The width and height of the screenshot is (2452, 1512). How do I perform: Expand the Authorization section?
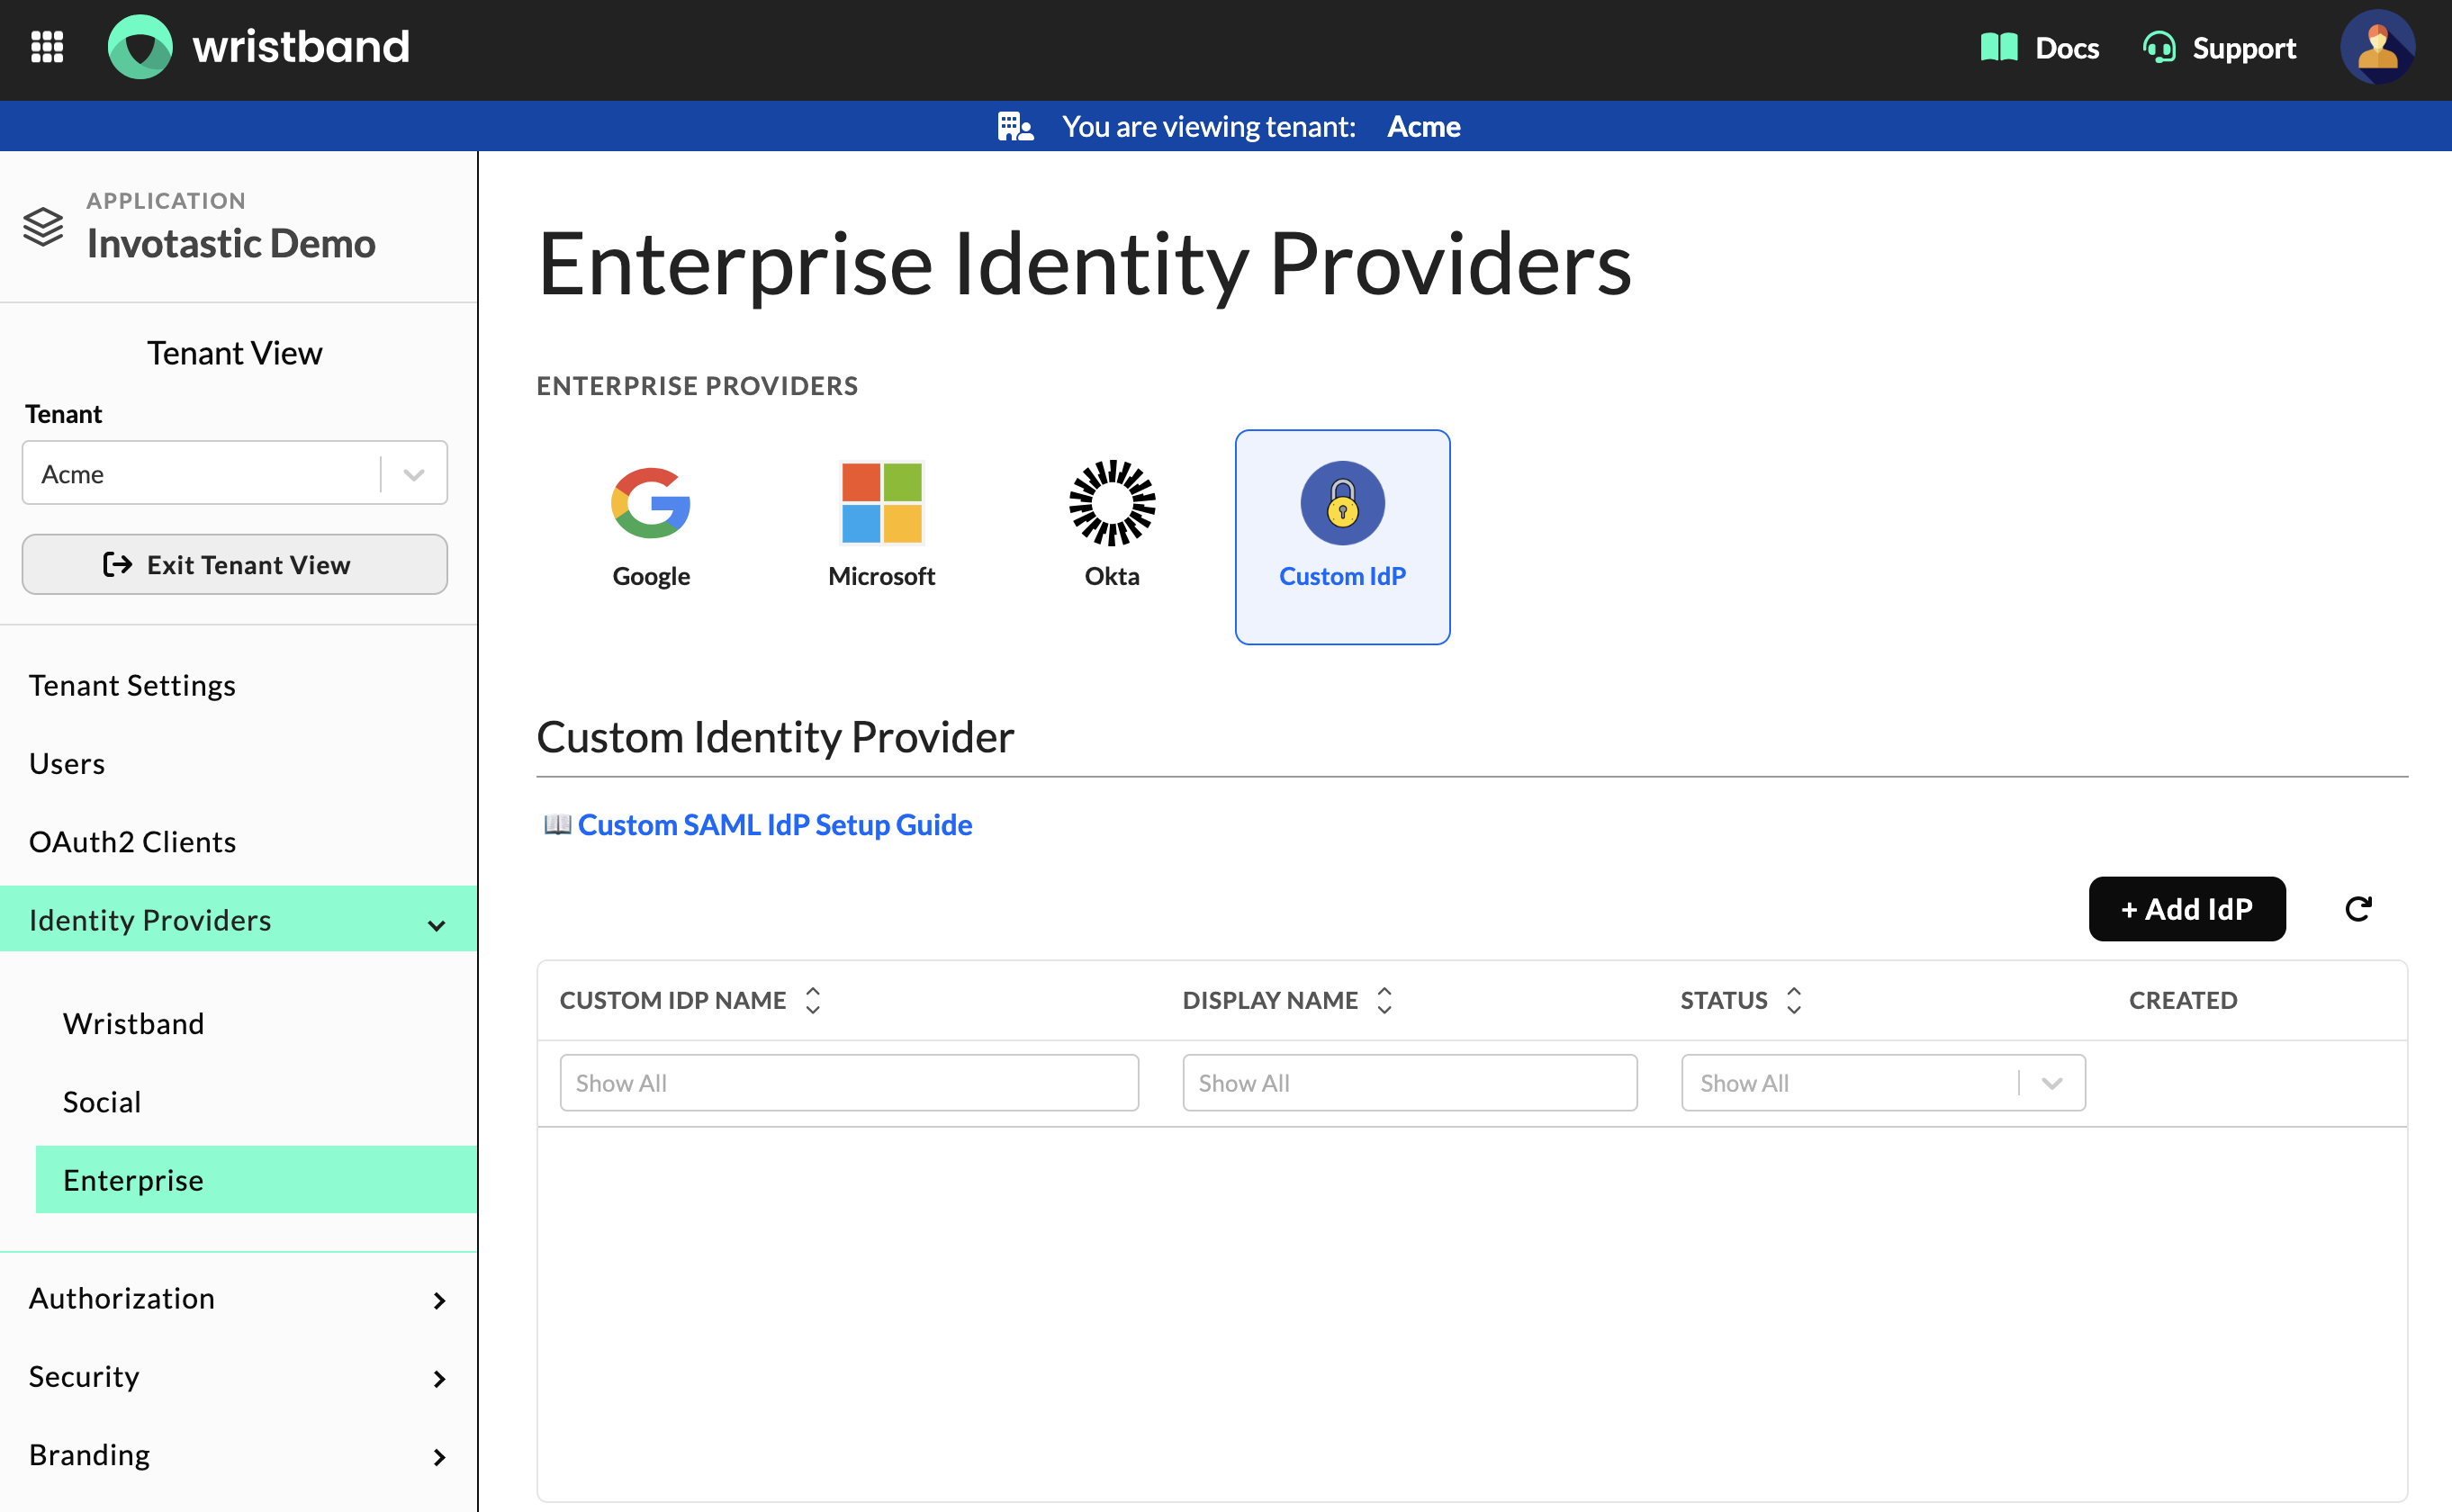coord(438,1300)
